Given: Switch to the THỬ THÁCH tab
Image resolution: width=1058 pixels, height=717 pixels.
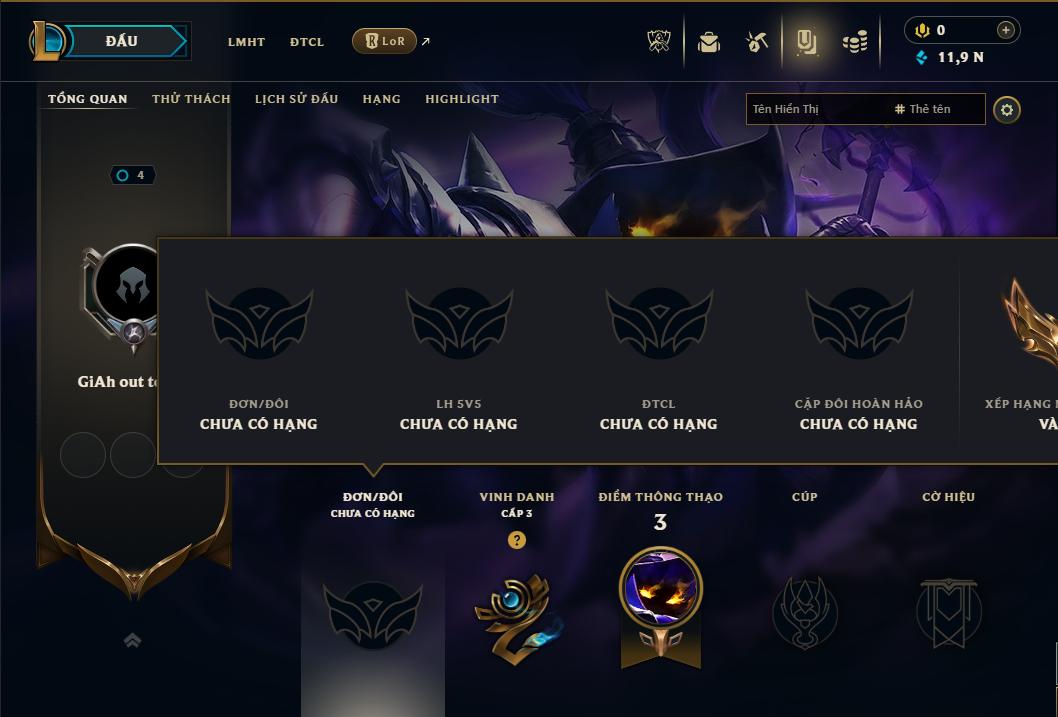Looking at the screenshot, I should (x=191, y=99).
